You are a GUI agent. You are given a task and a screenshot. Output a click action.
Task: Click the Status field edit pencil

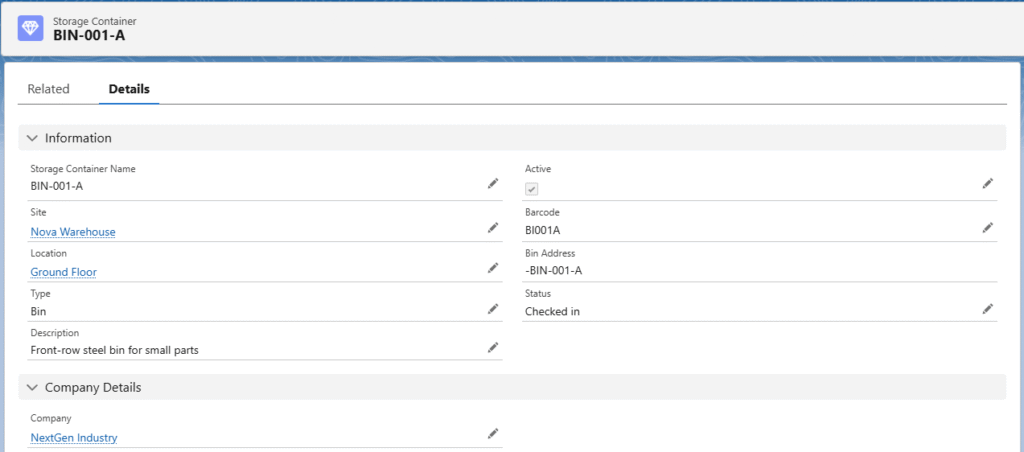pyautogui.click(x=987, y=309)
